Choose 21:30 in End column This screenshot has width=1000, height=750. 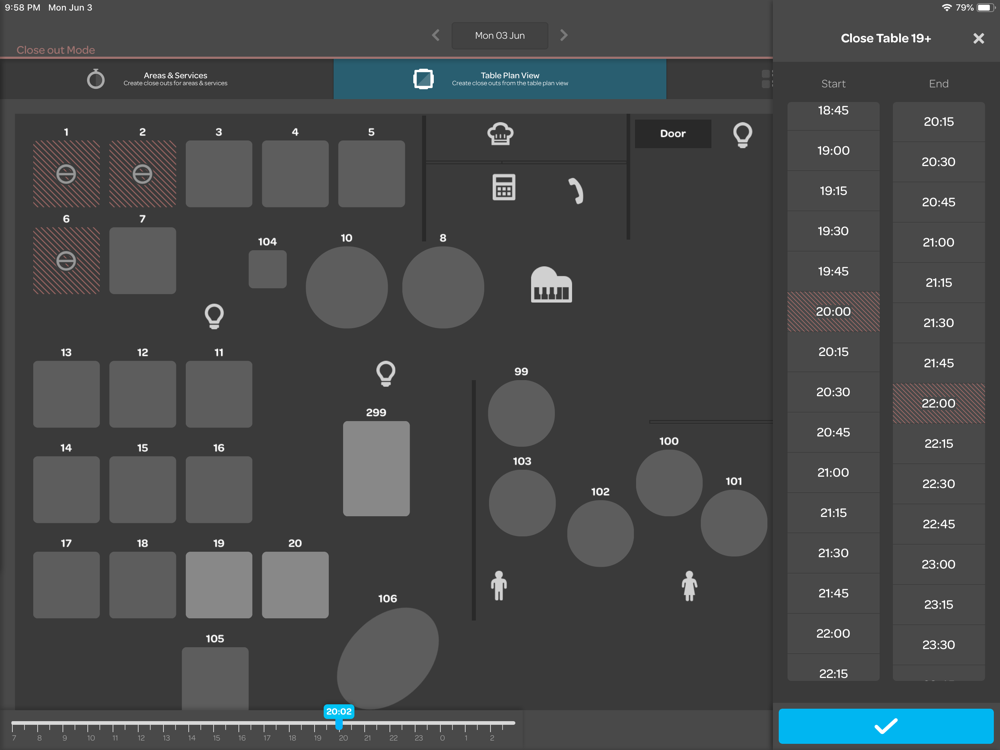[x=939, y=323]
